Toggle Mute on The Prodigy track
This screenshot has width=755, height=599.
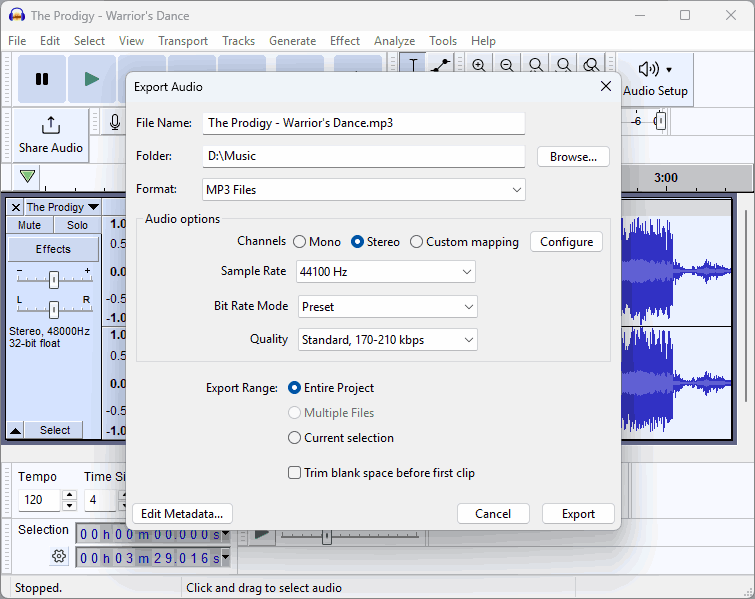pyautogui.click(x=29, y=225)
